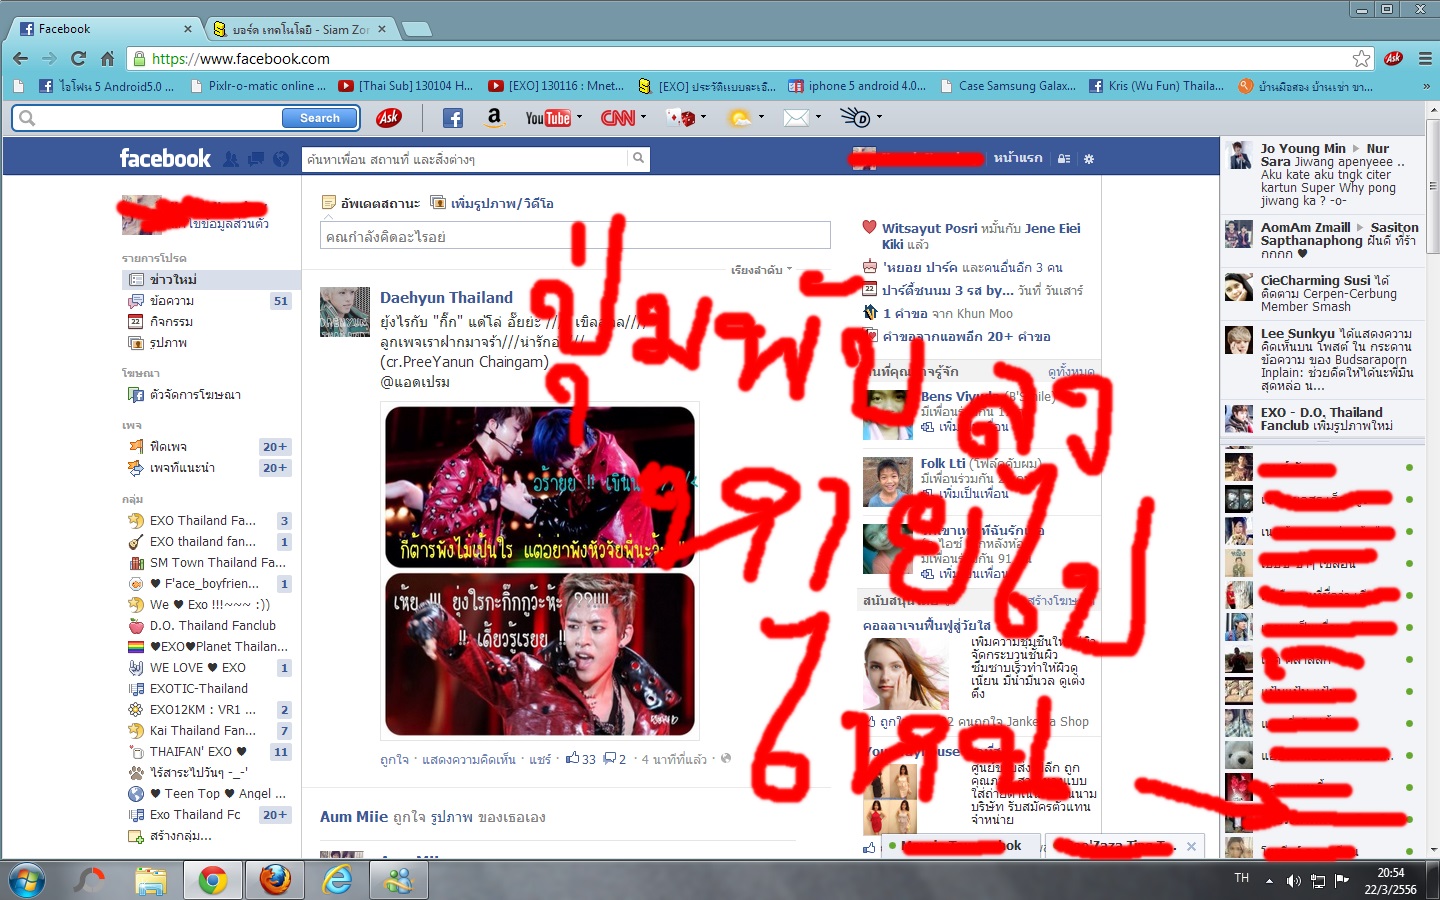Viewport: 1440px width, 900px height.
Task: Open the Facebook account settings gear
Action: tap(1089, 159)
